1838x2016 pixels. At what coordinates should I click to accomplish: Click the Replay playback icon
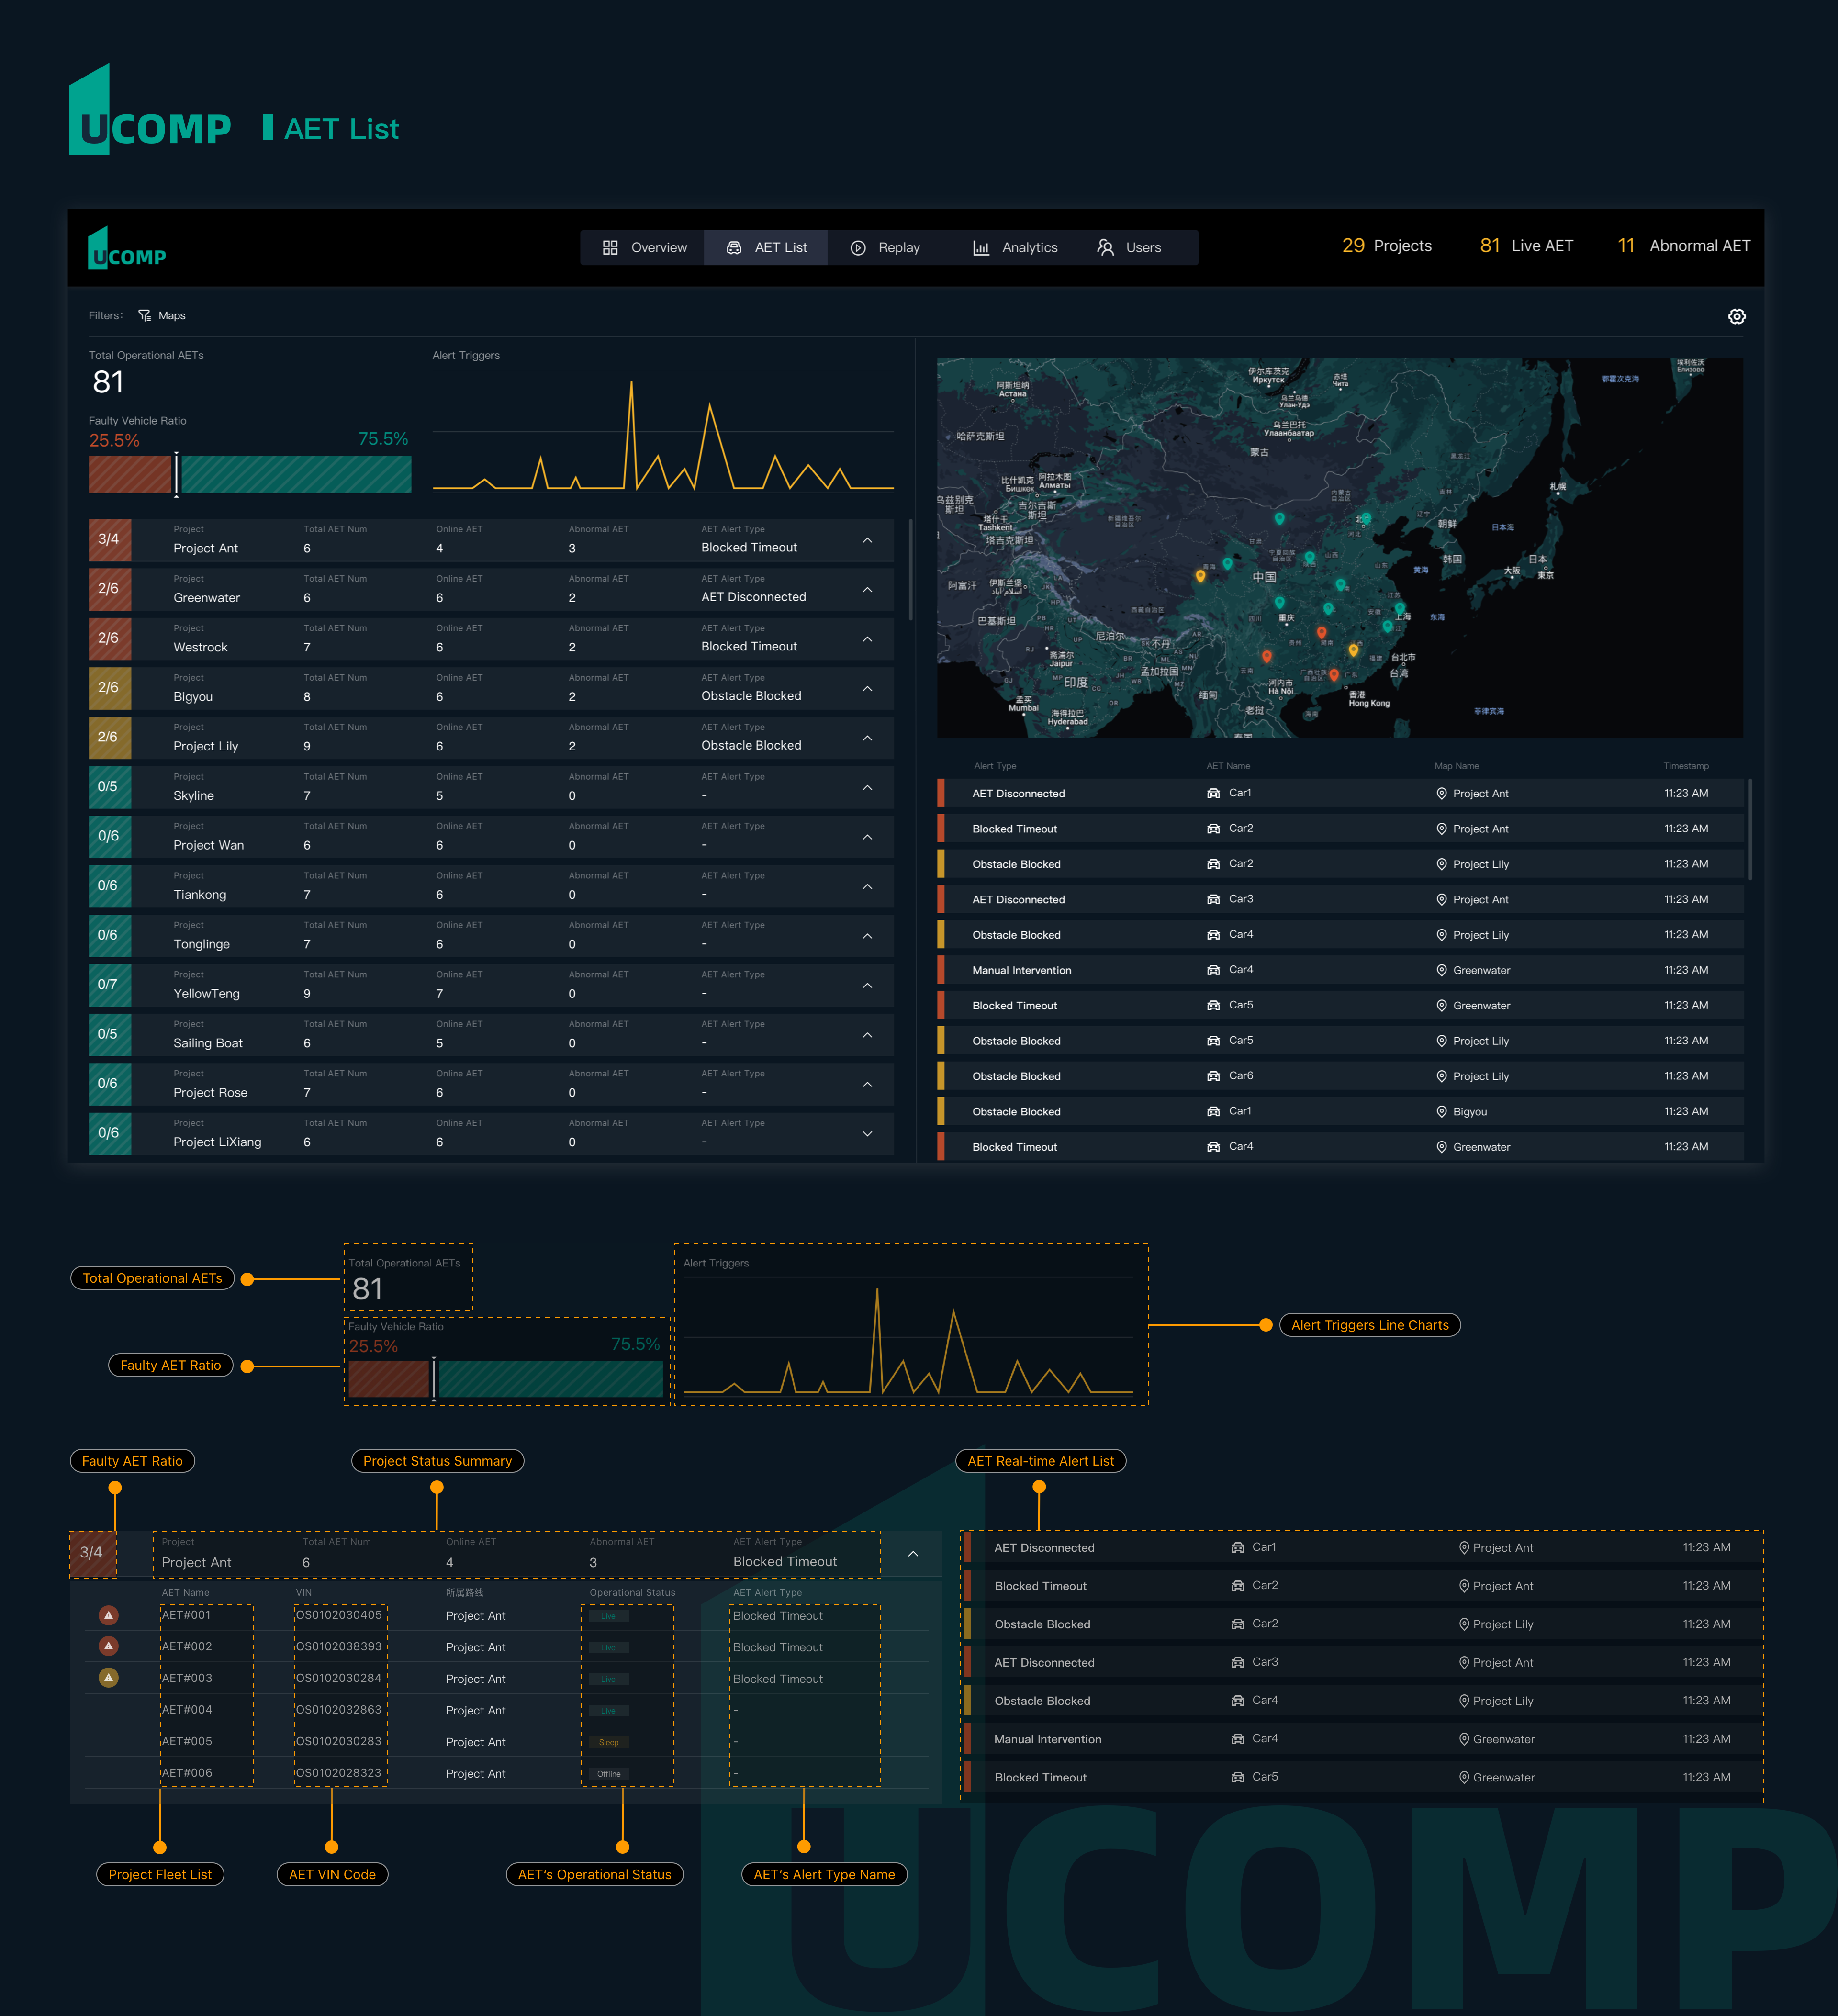858,247
